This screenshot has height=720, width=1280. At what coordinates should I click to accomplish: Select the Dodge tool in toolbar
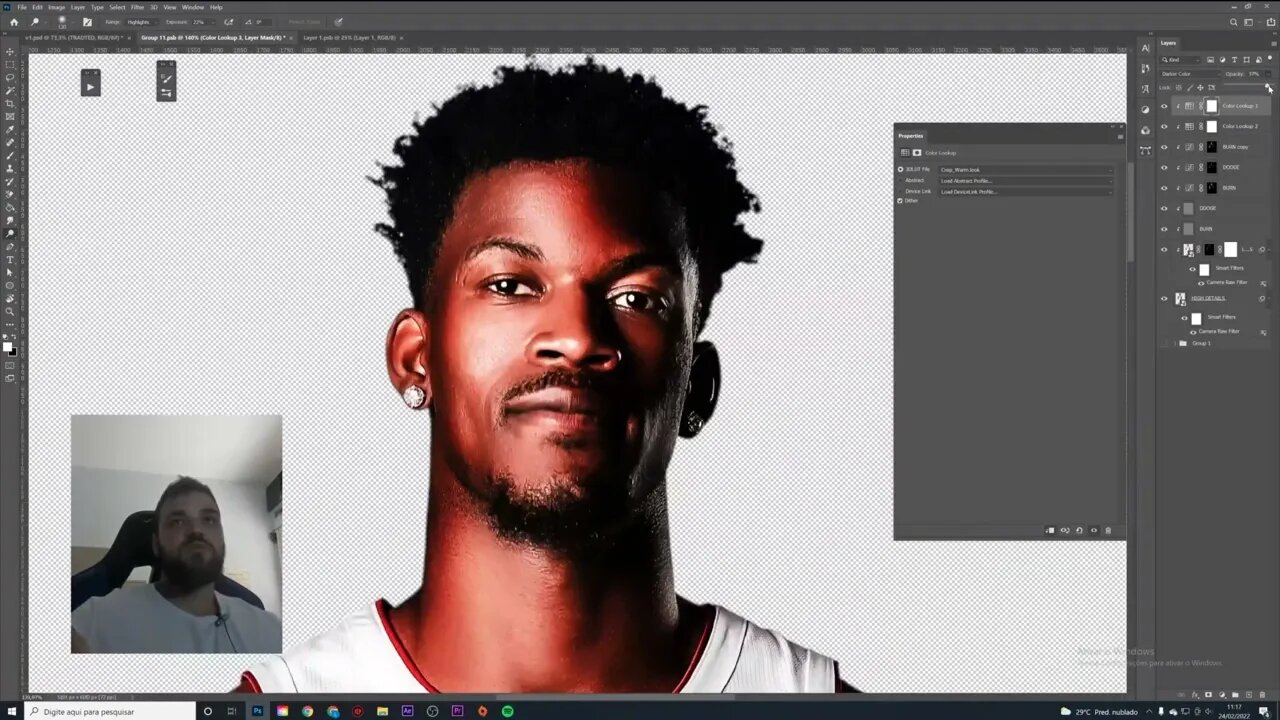click(10, 233)
